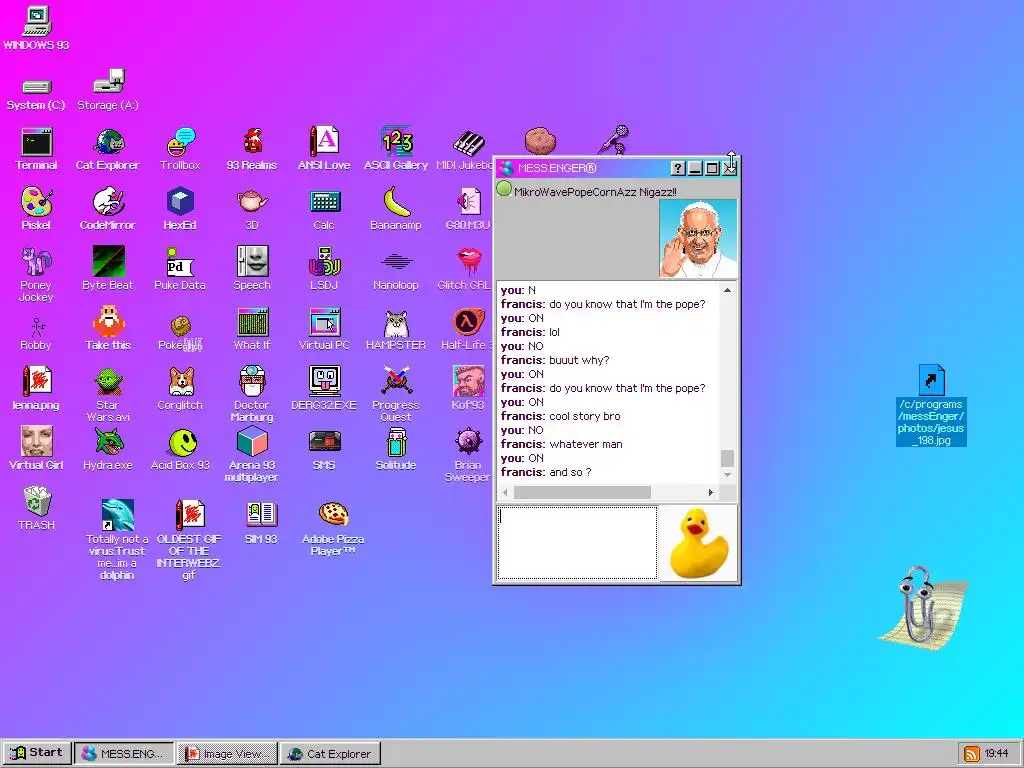Open the Take this icon
This screenshot has width=1024, height=768.
(108, 322)
